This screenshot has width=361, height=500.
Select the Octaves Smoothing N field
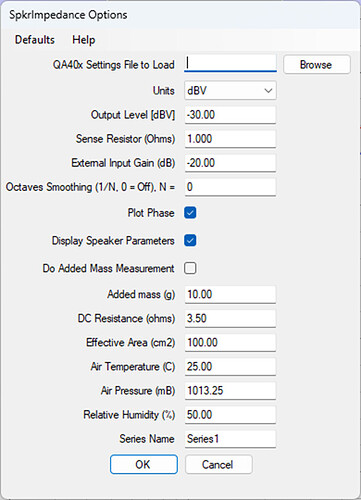pyautogui.click(x=230, y=187)
